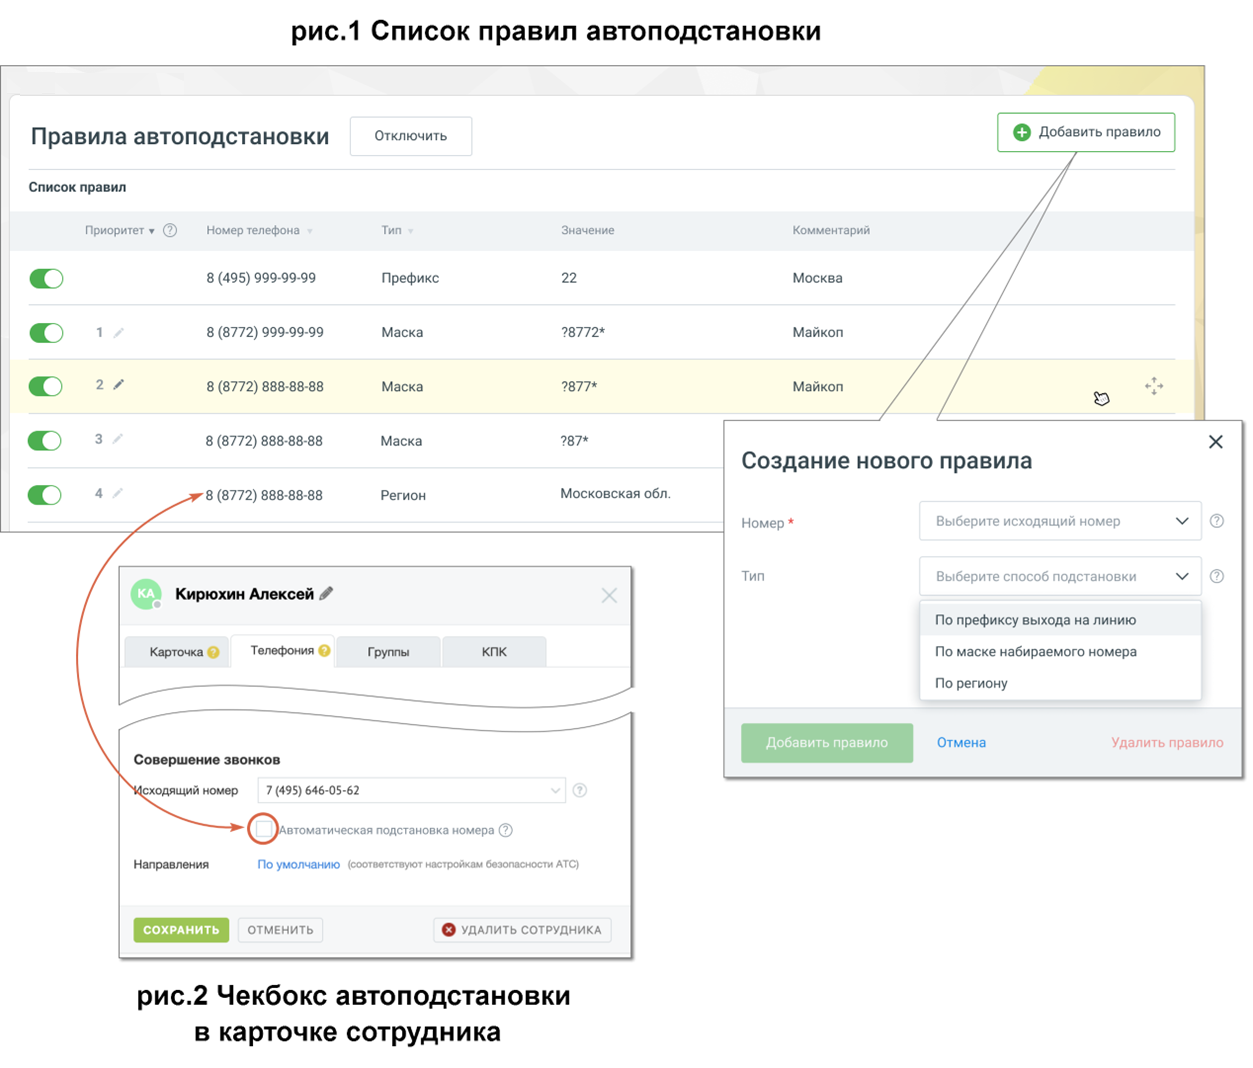Image resolution: width=1253 pixels, height=1068 pixels.
Task: Sort by Приоритет column arrow
Action: tap(152, 231)
